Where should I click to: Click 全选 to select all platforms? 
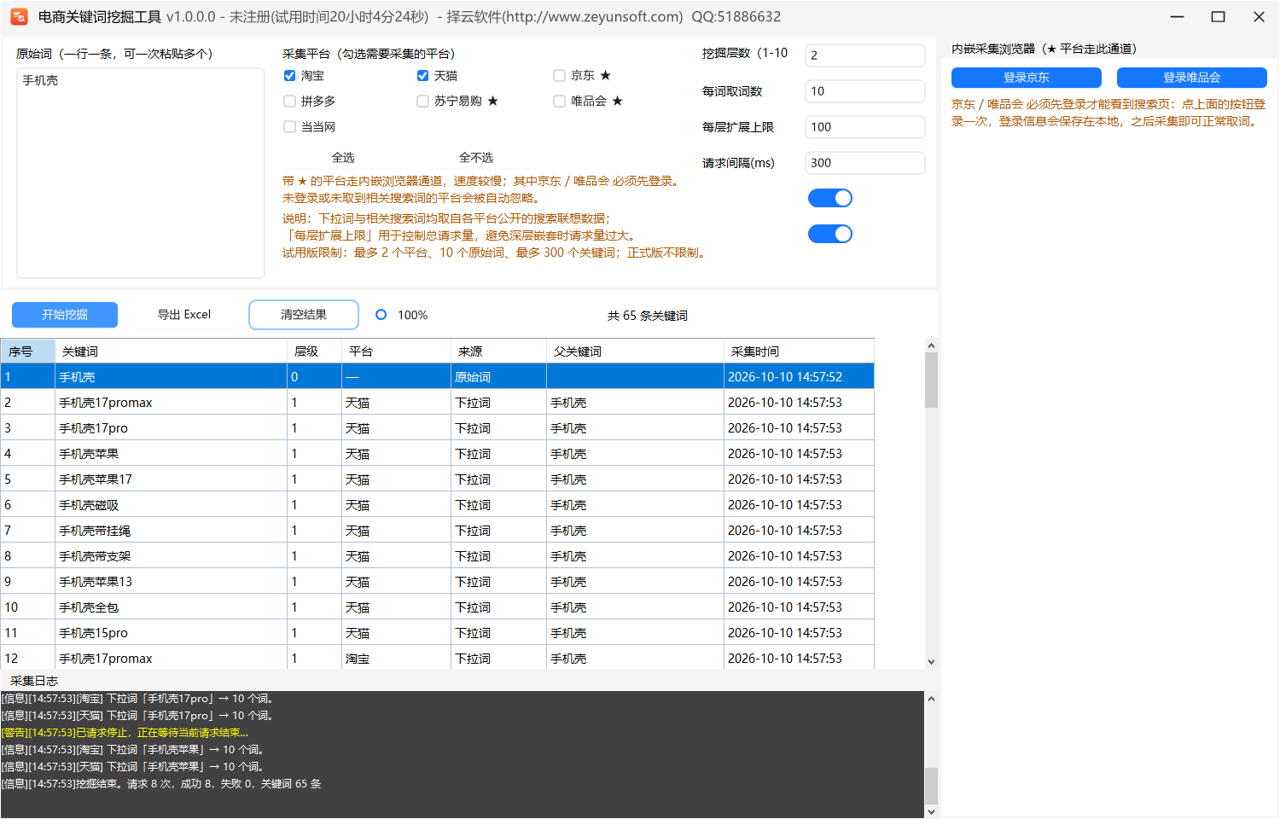pos(343,158)
